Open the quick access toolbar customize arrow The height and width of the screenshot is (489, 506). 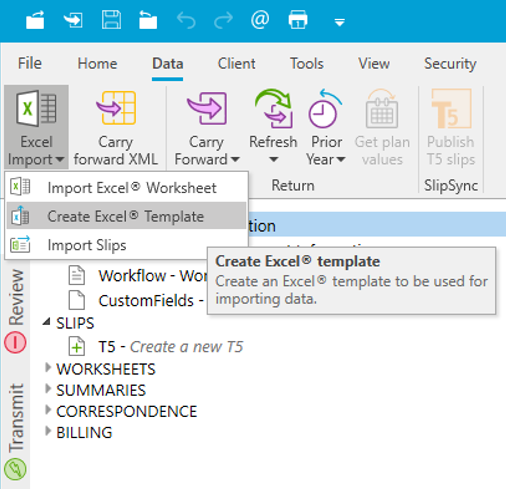[340, 23]
